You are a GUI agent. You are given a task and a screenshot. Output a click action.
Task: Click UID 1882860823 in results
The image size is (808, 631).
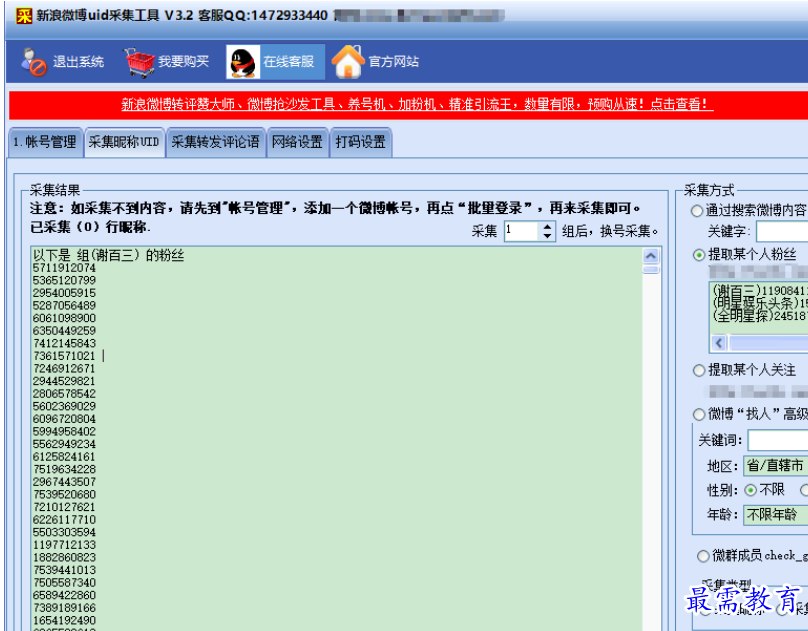pos(64,558)
